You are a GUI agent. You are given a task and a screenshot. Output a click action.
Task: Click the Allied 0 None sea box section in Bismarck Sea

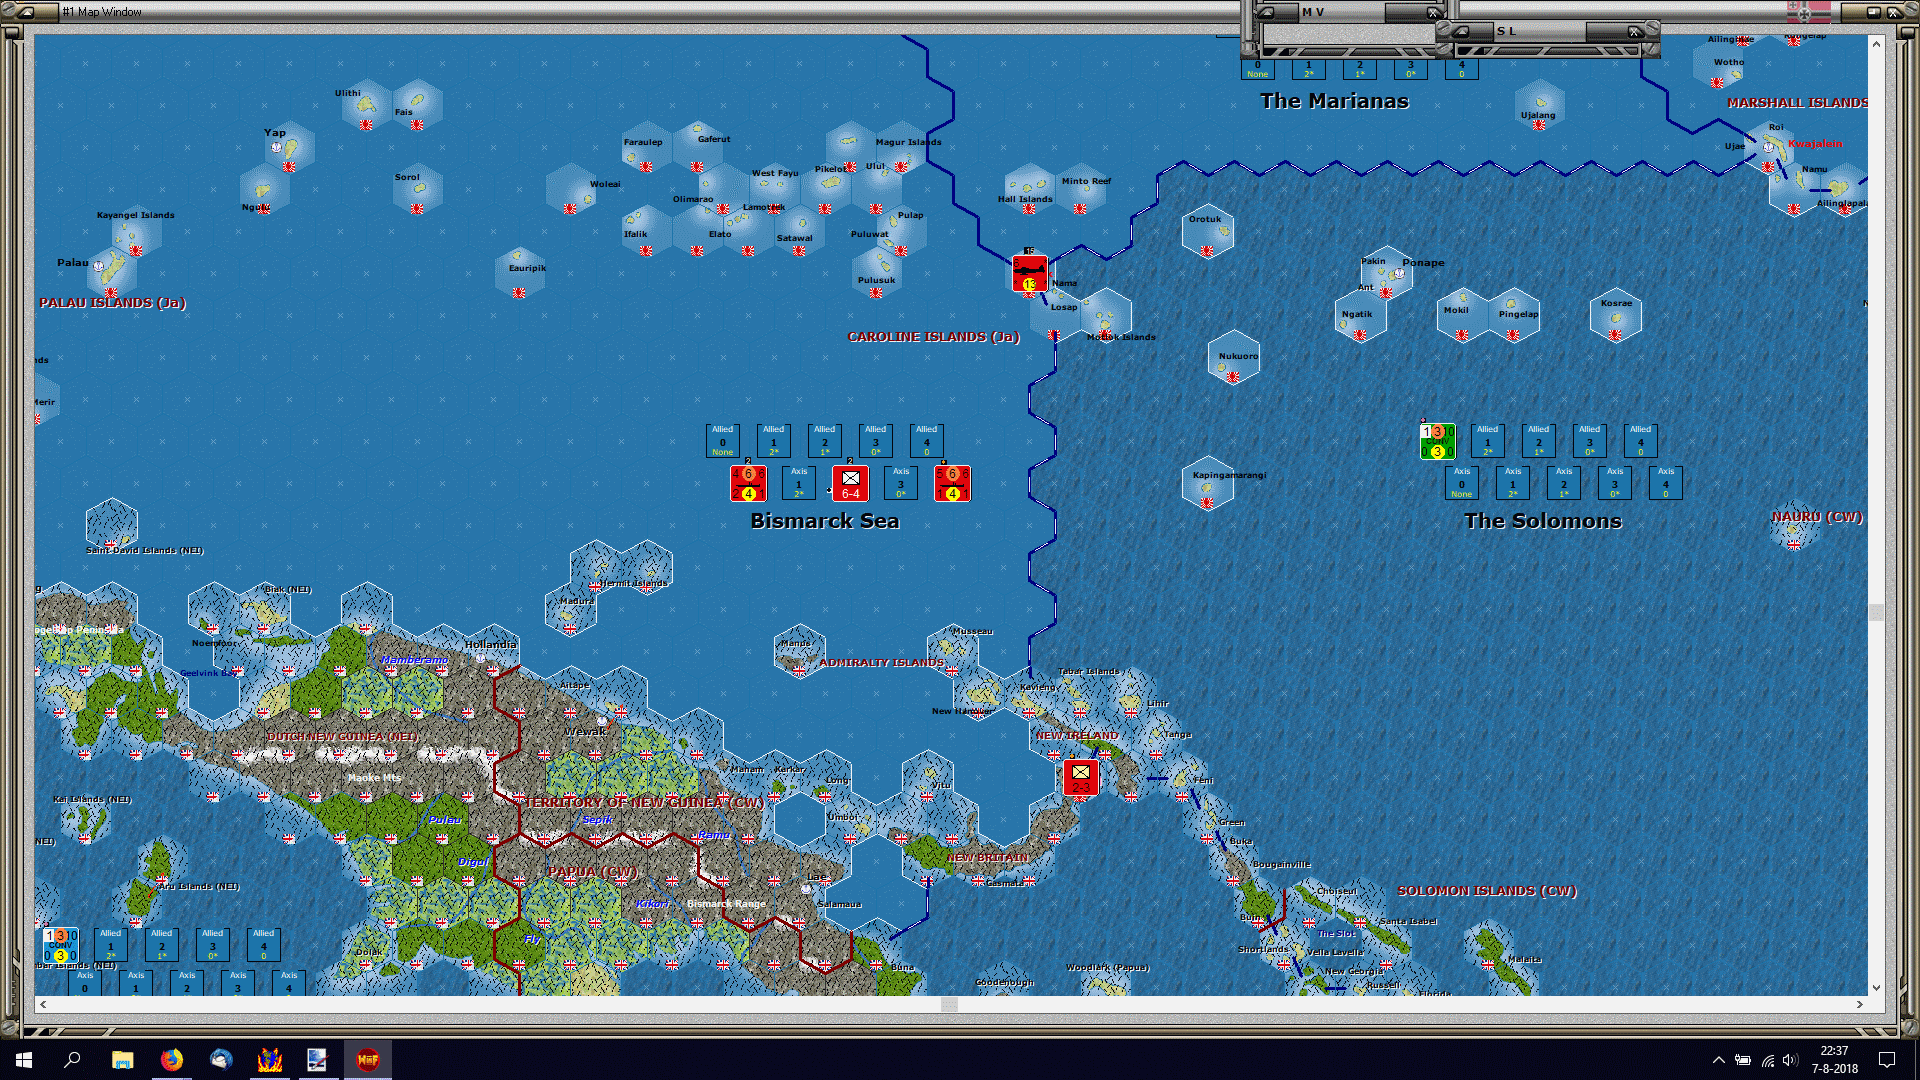coord(722,441)
